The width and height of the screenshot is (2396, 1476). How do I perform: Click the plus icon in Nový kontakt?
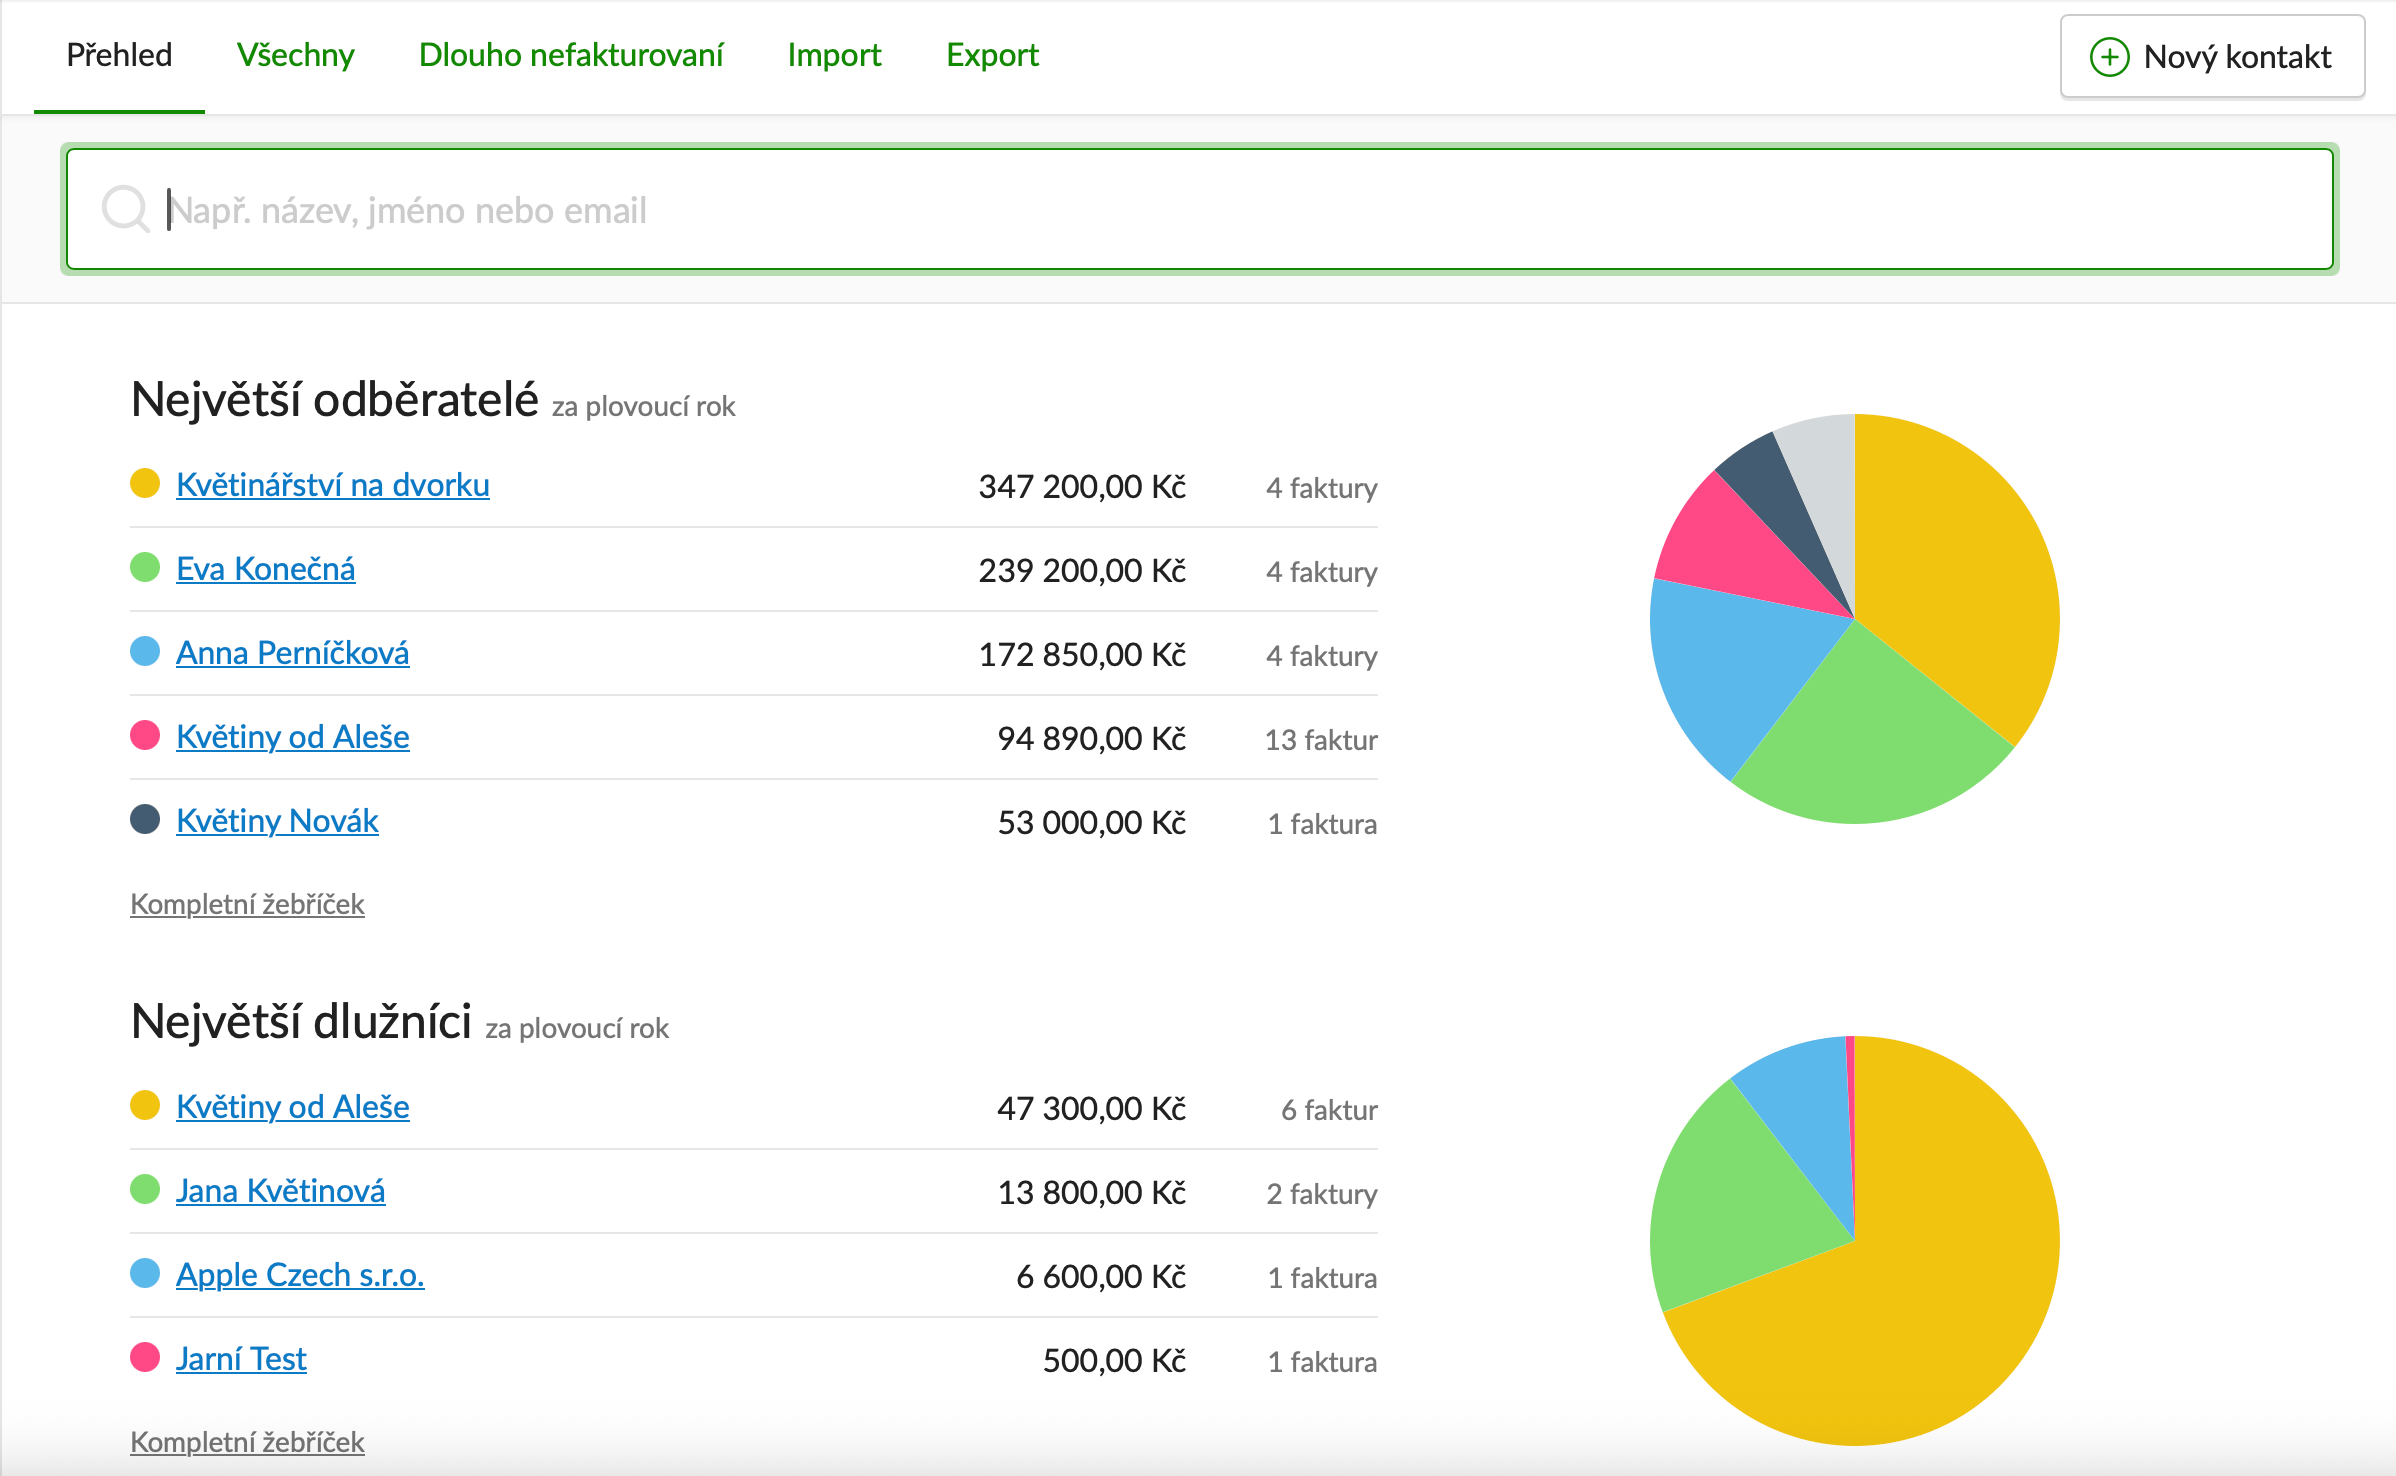click(x=2109, y=57)
